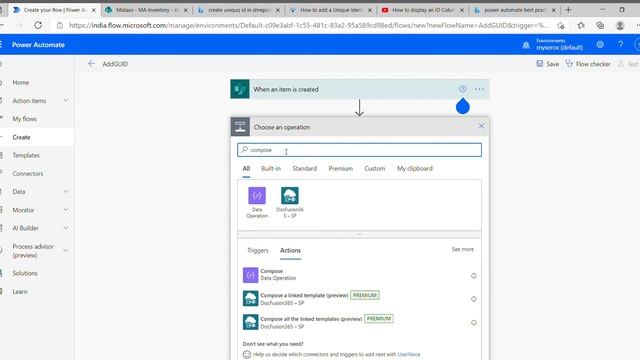The width and height of the screenshot is (640, 360).
Task: Switch to the All filter tab
Action: click(246, 169)
